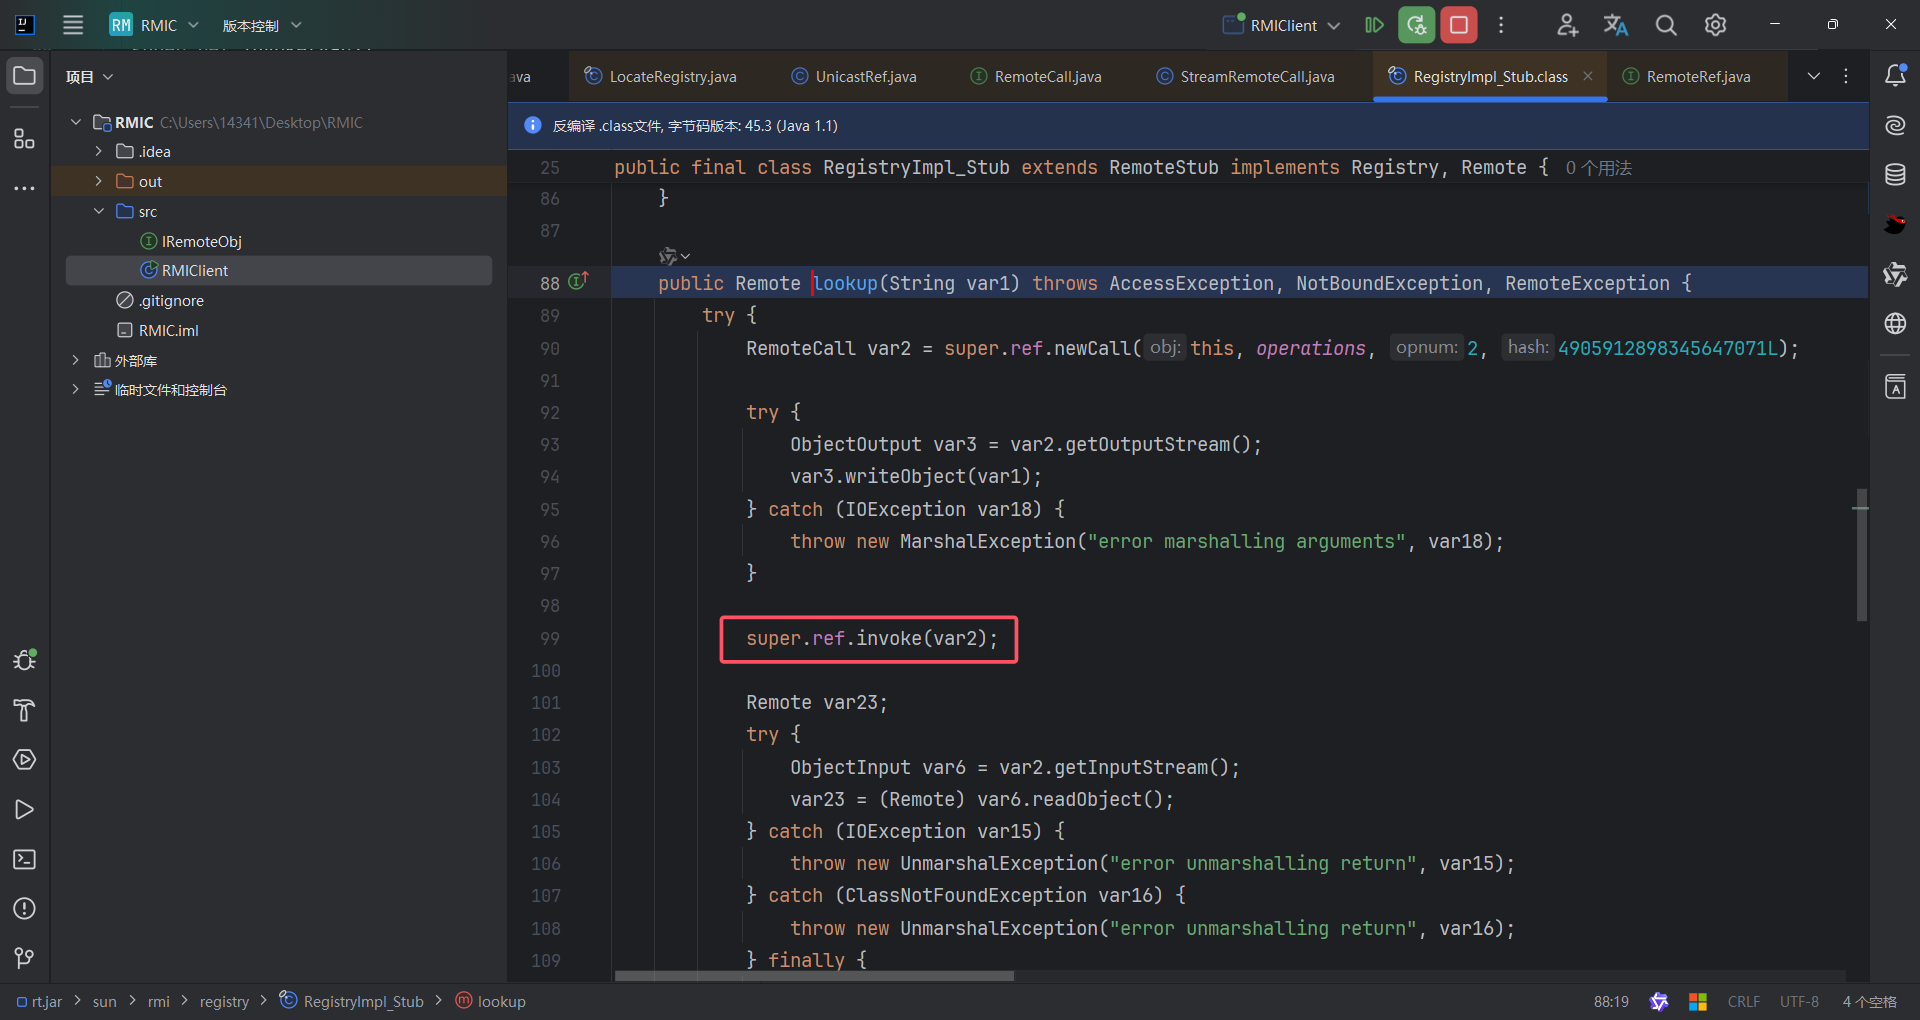This screenshot has width=1920, height=1020.
Task: Open IDE settings gear
Action: tap(1715, 25)
